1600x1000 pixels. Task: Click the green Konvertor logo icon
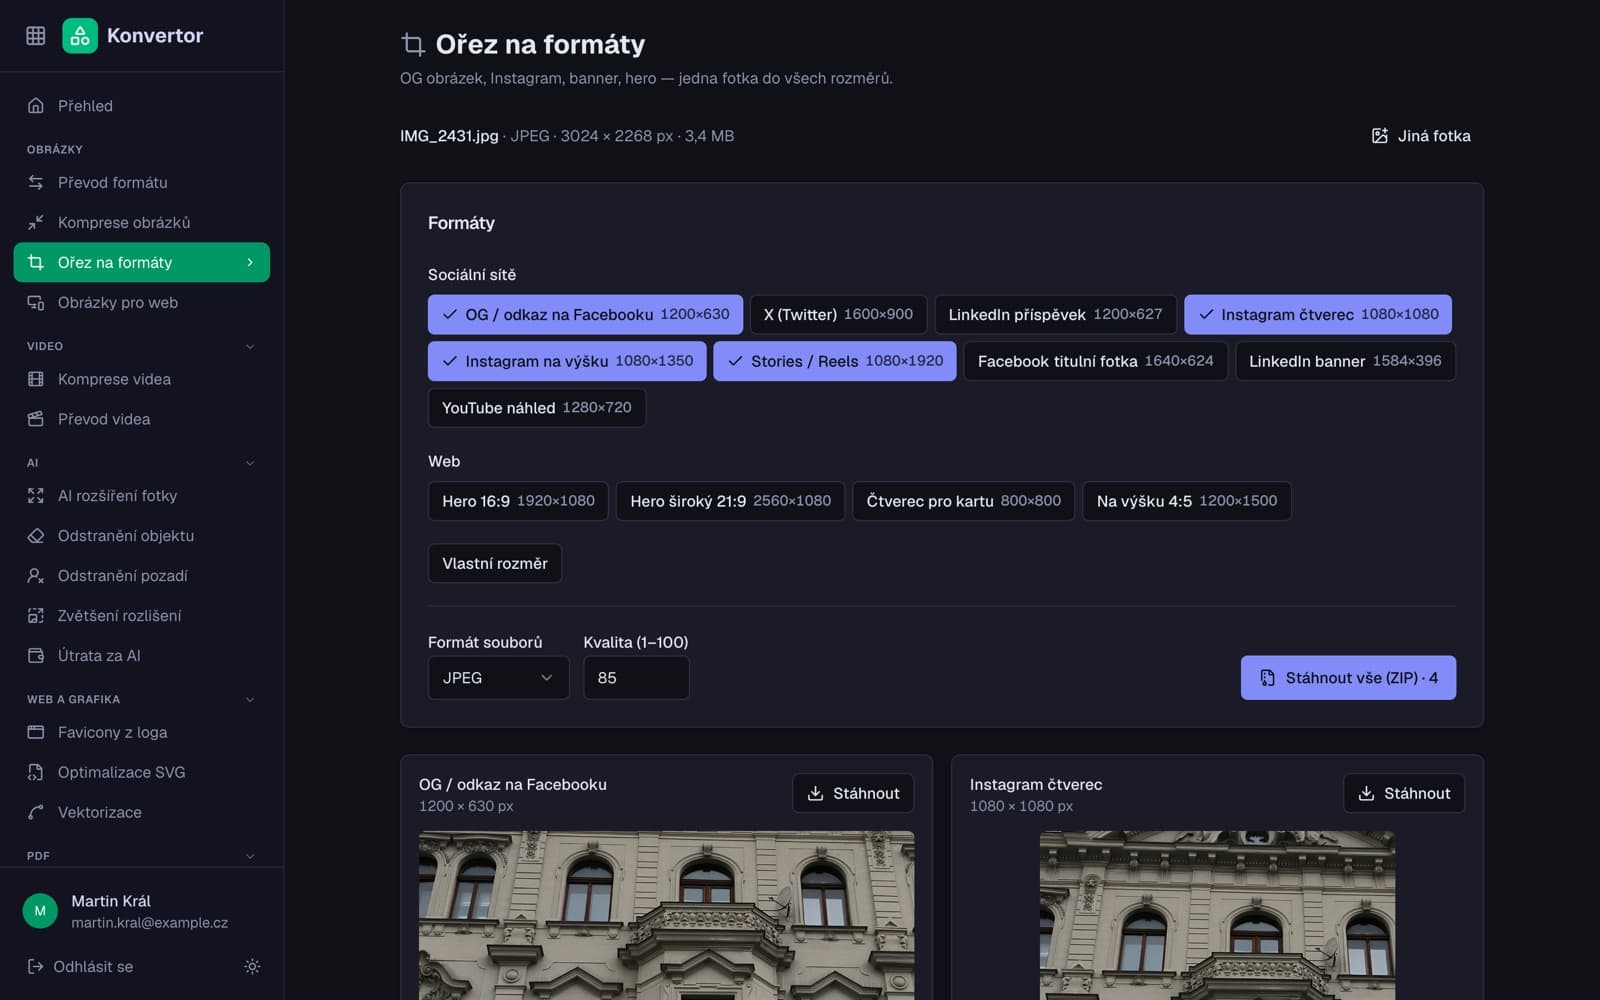[80, 36]
